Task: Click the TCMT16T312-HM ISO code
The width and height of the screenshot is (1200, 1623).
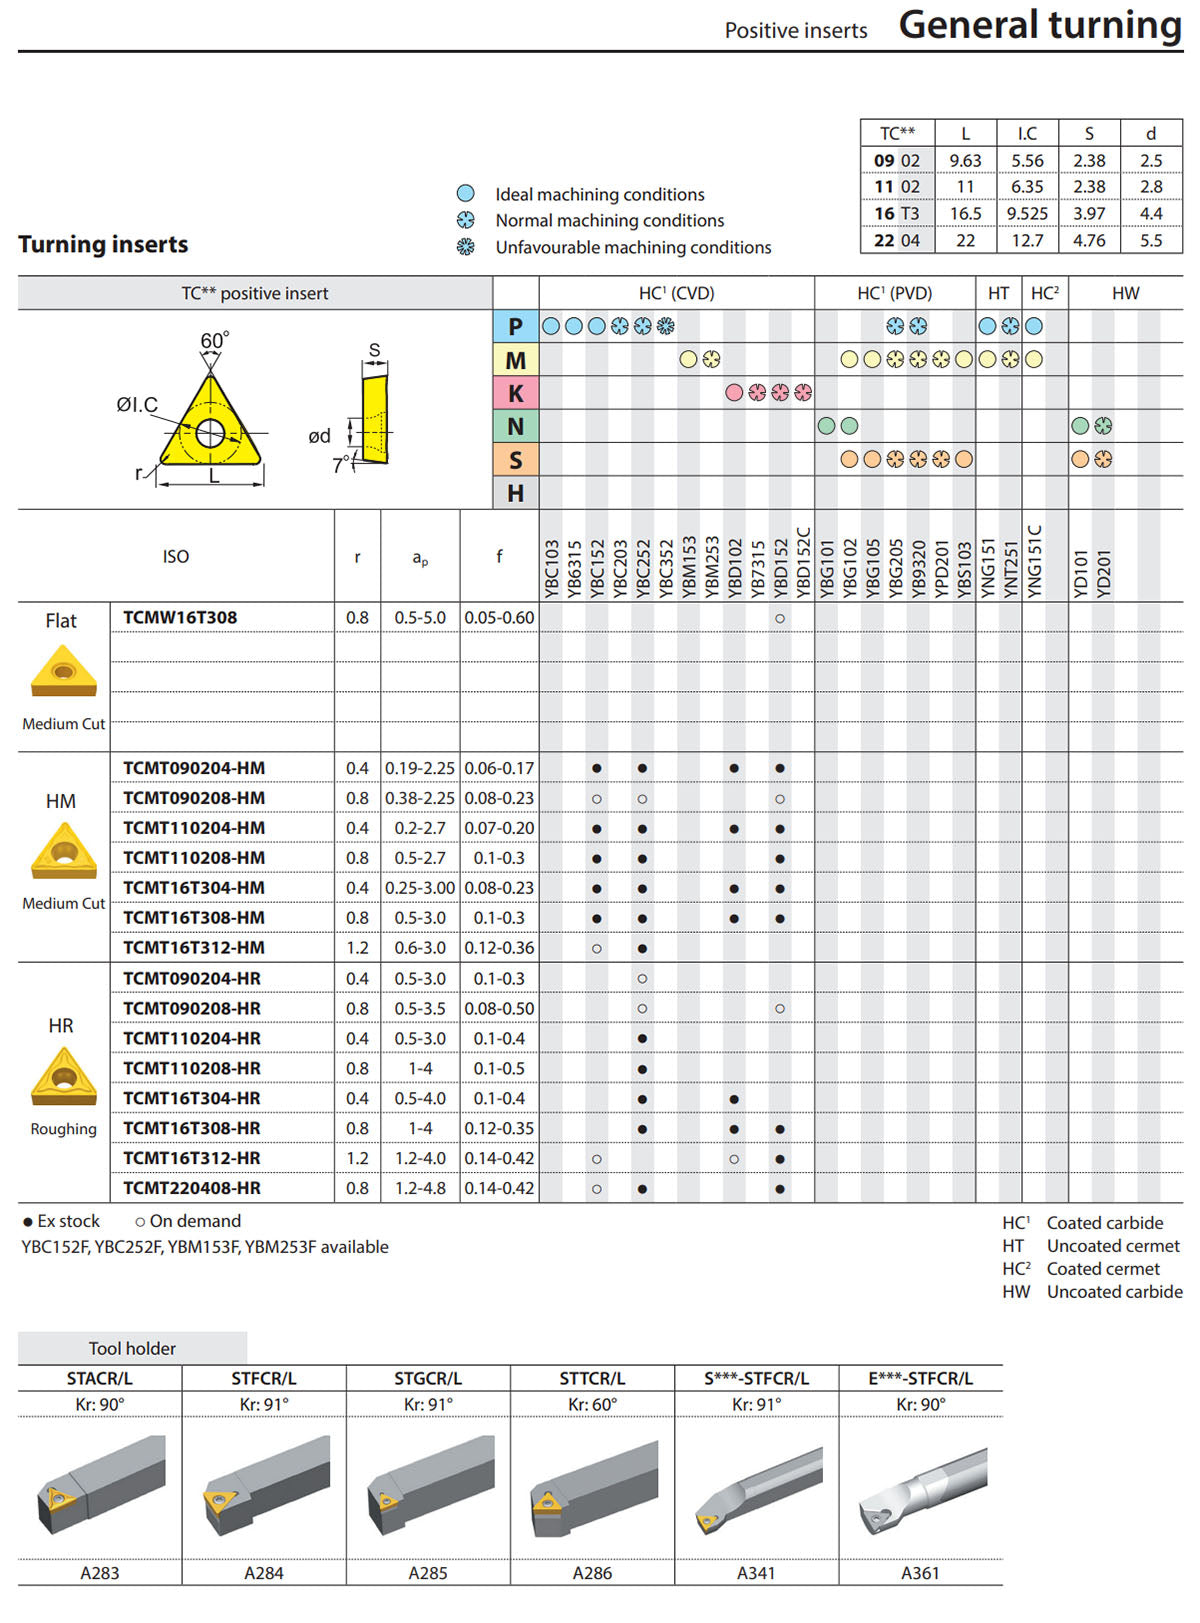Action: [194, 948]
